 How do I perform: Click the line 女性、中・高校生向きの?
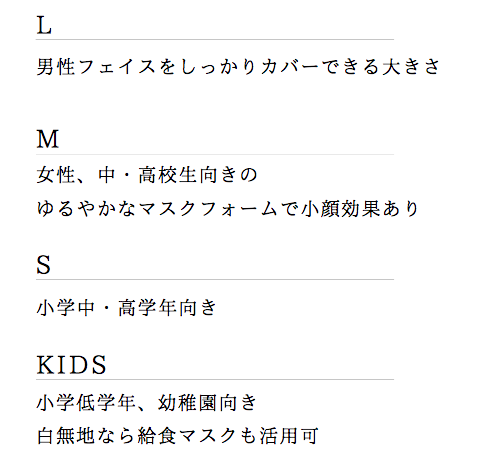click(147, 175)
